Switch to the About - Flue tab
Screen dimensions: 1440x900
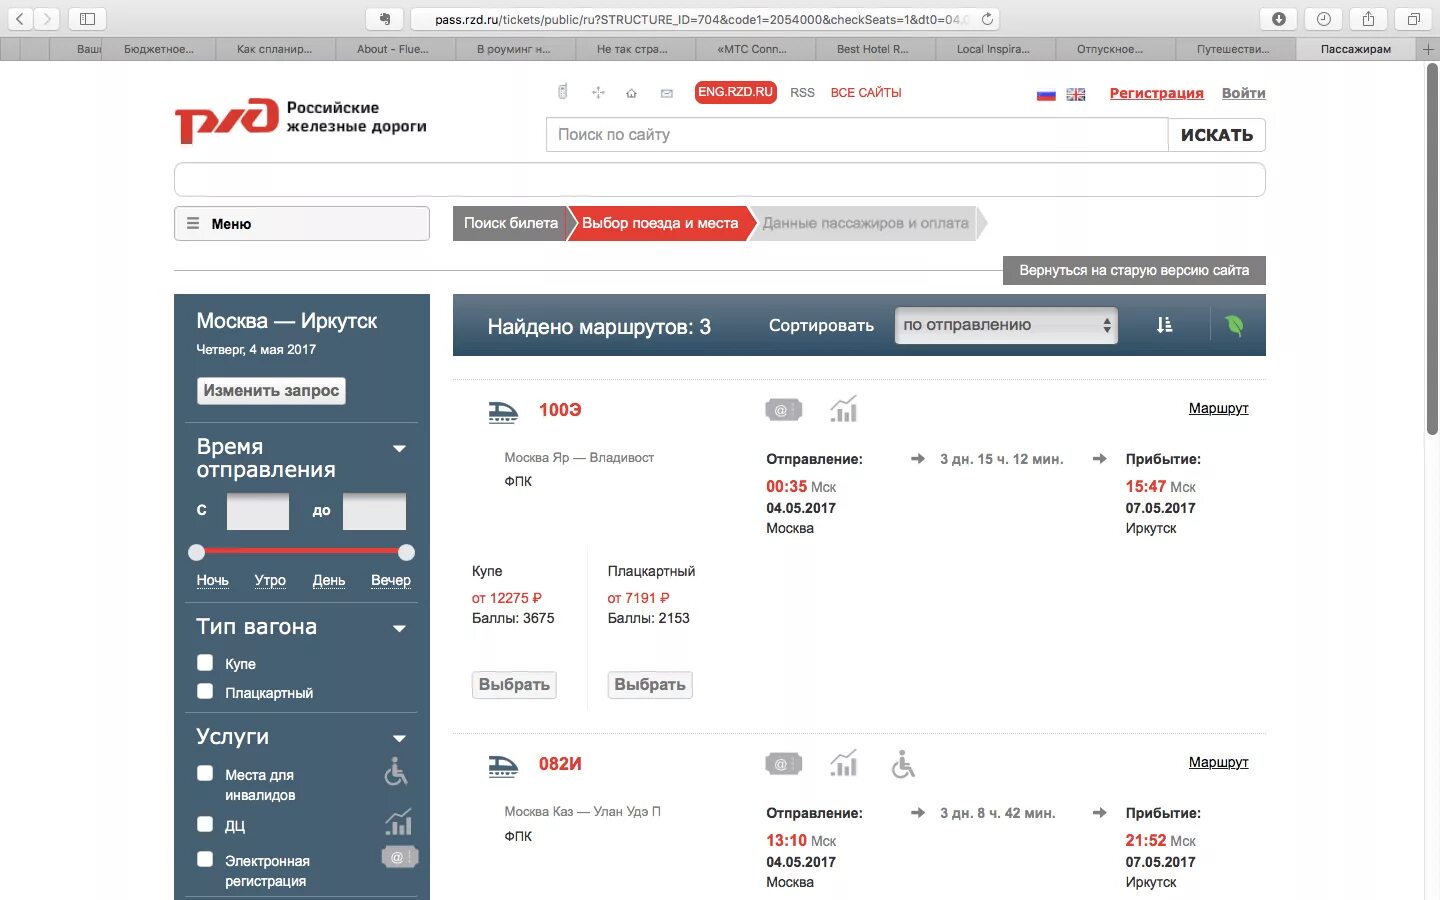[393, 49]
